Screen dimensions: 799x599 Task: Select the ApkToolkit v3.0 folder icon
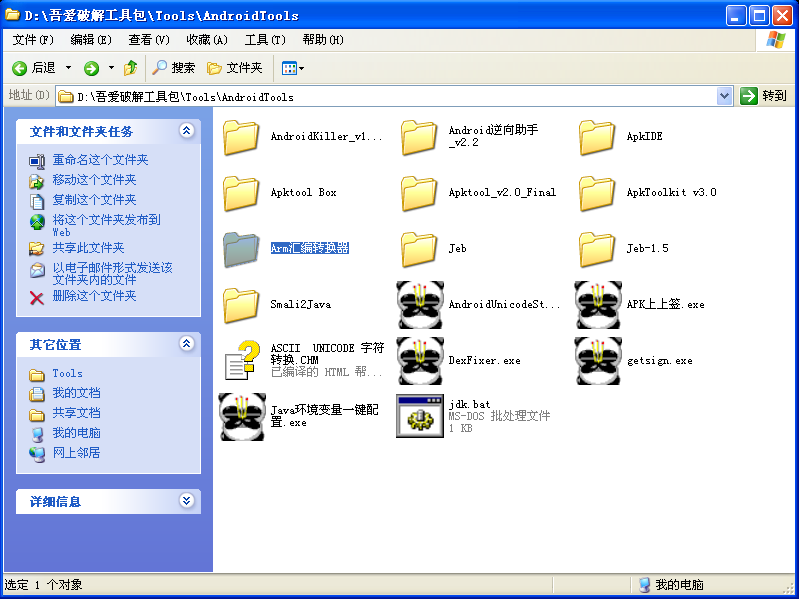coord(597,193)
